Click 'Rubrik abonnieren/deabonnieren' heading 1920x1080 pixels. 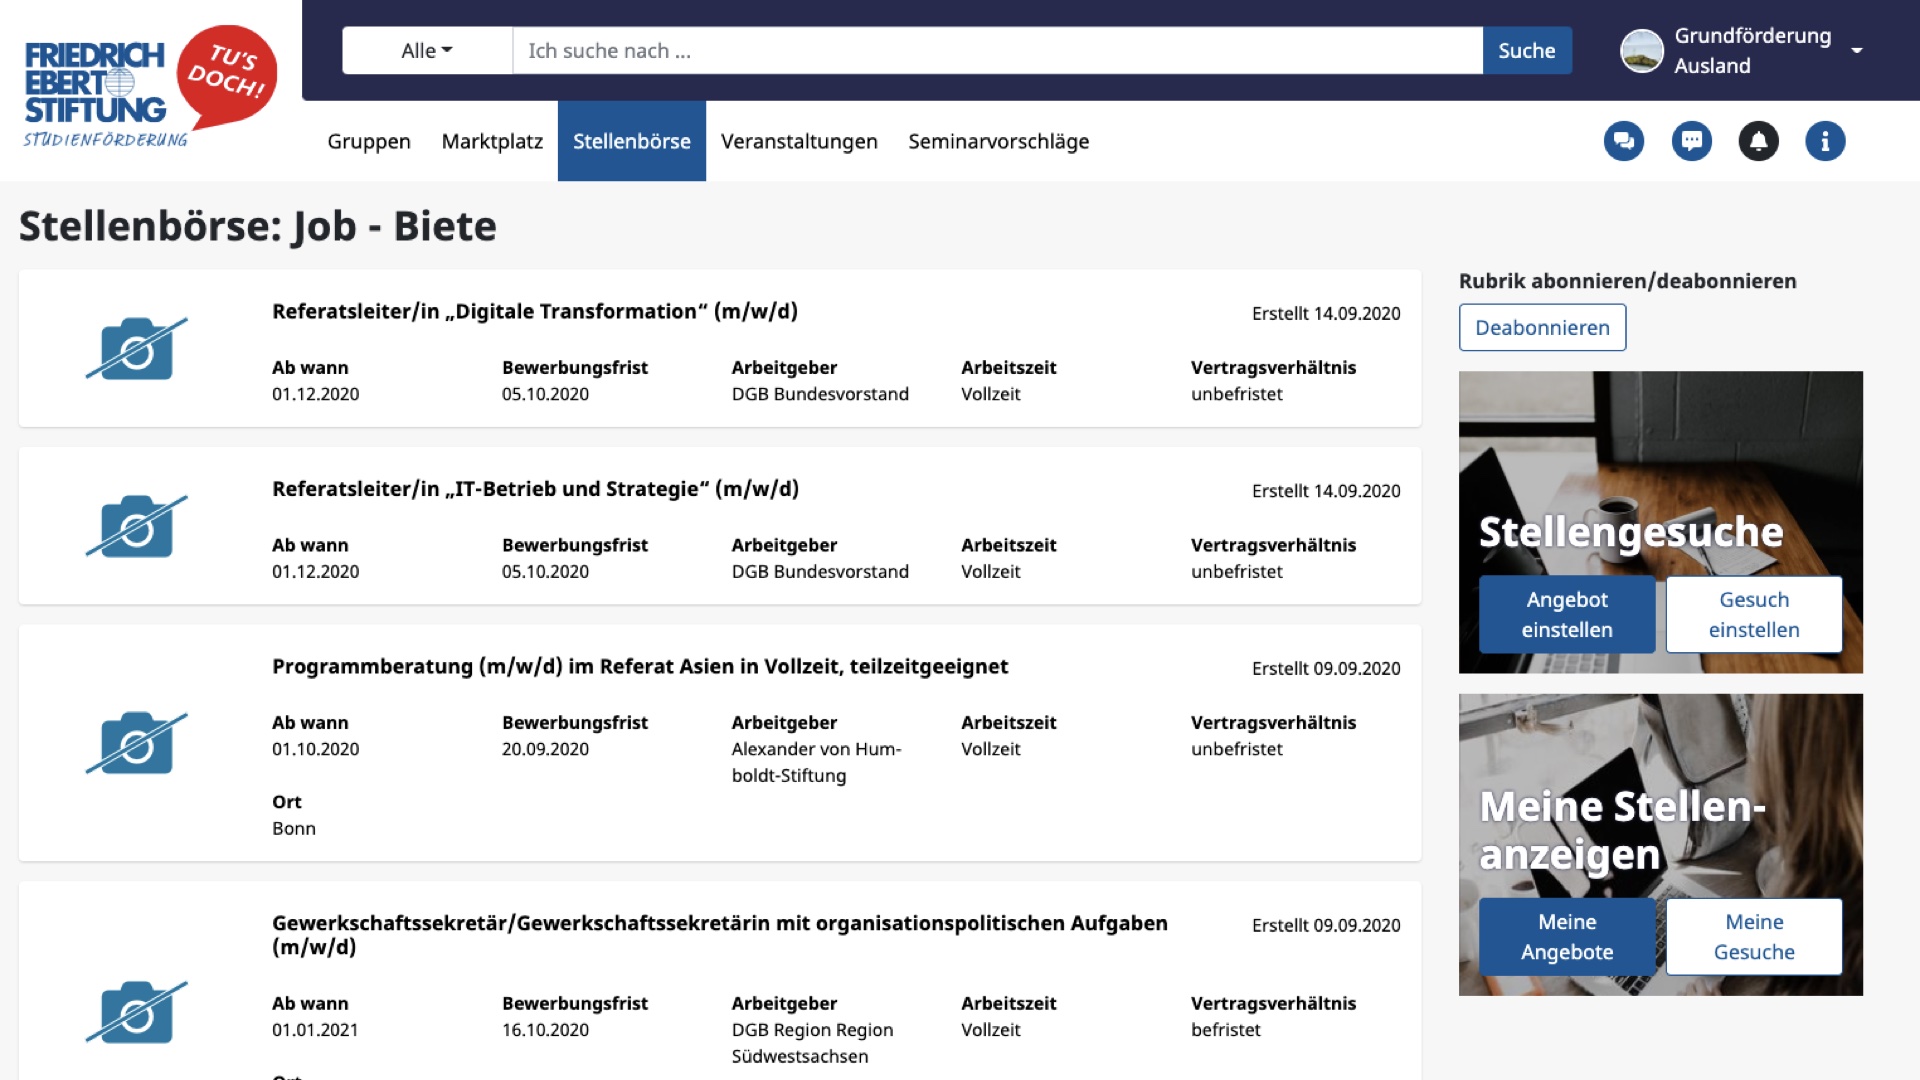(1628, 281)
